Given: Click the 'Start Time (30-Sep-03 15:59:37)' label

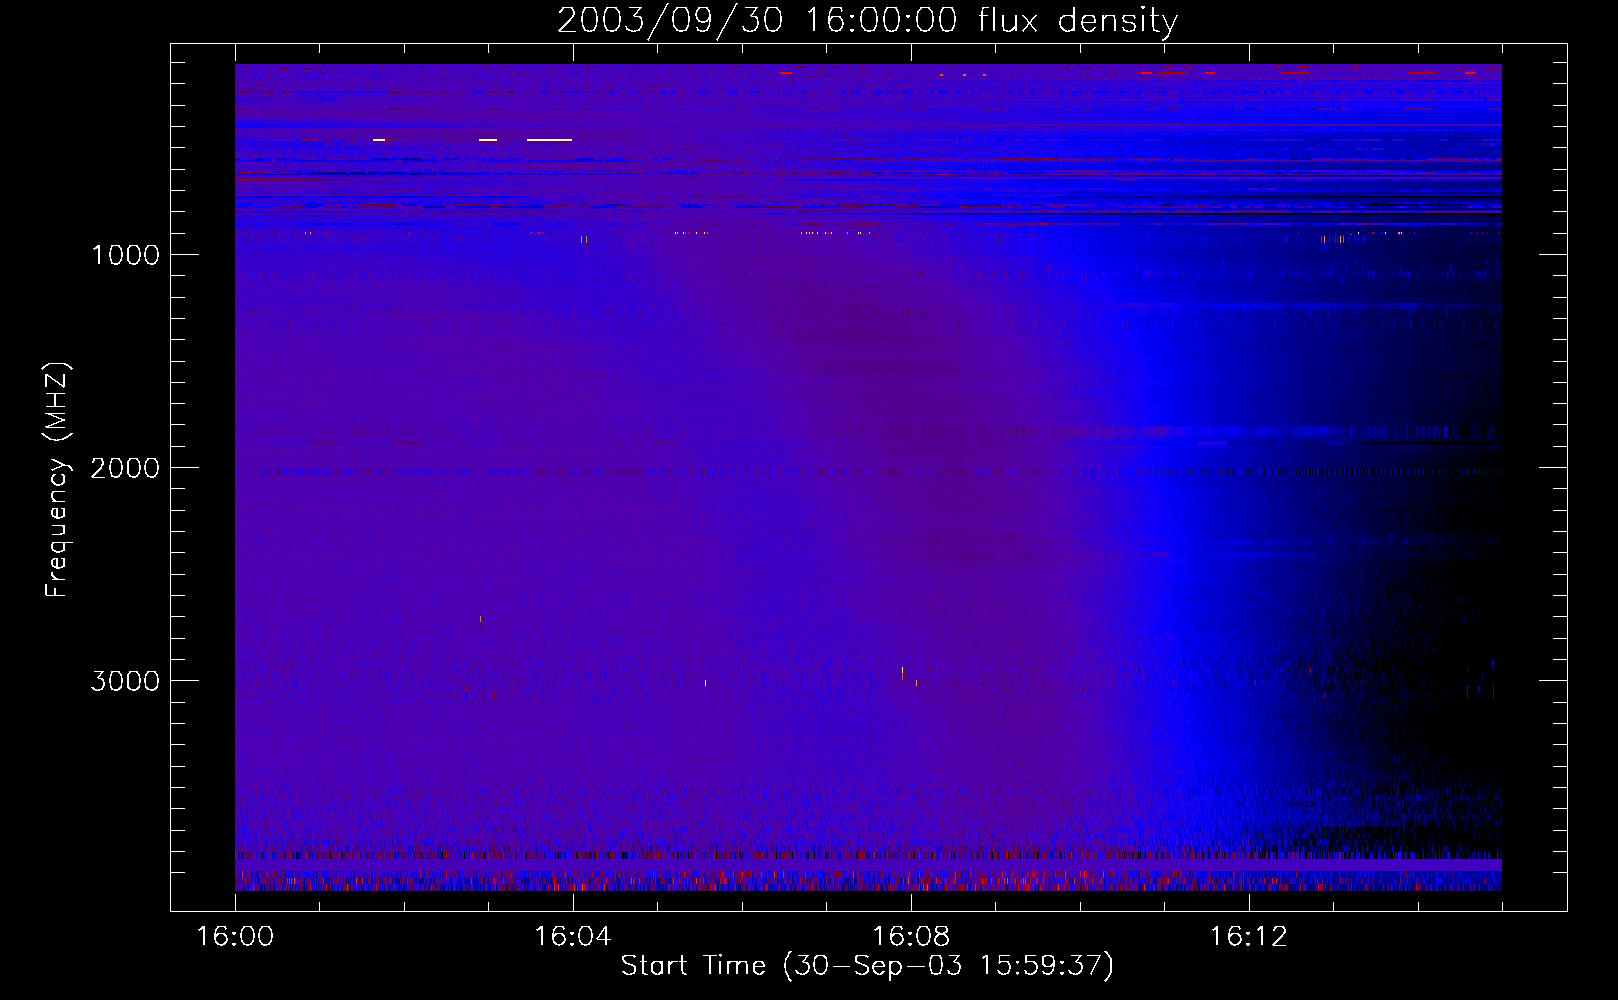Looking at the screenshot, I should click(x=867, y=966).
